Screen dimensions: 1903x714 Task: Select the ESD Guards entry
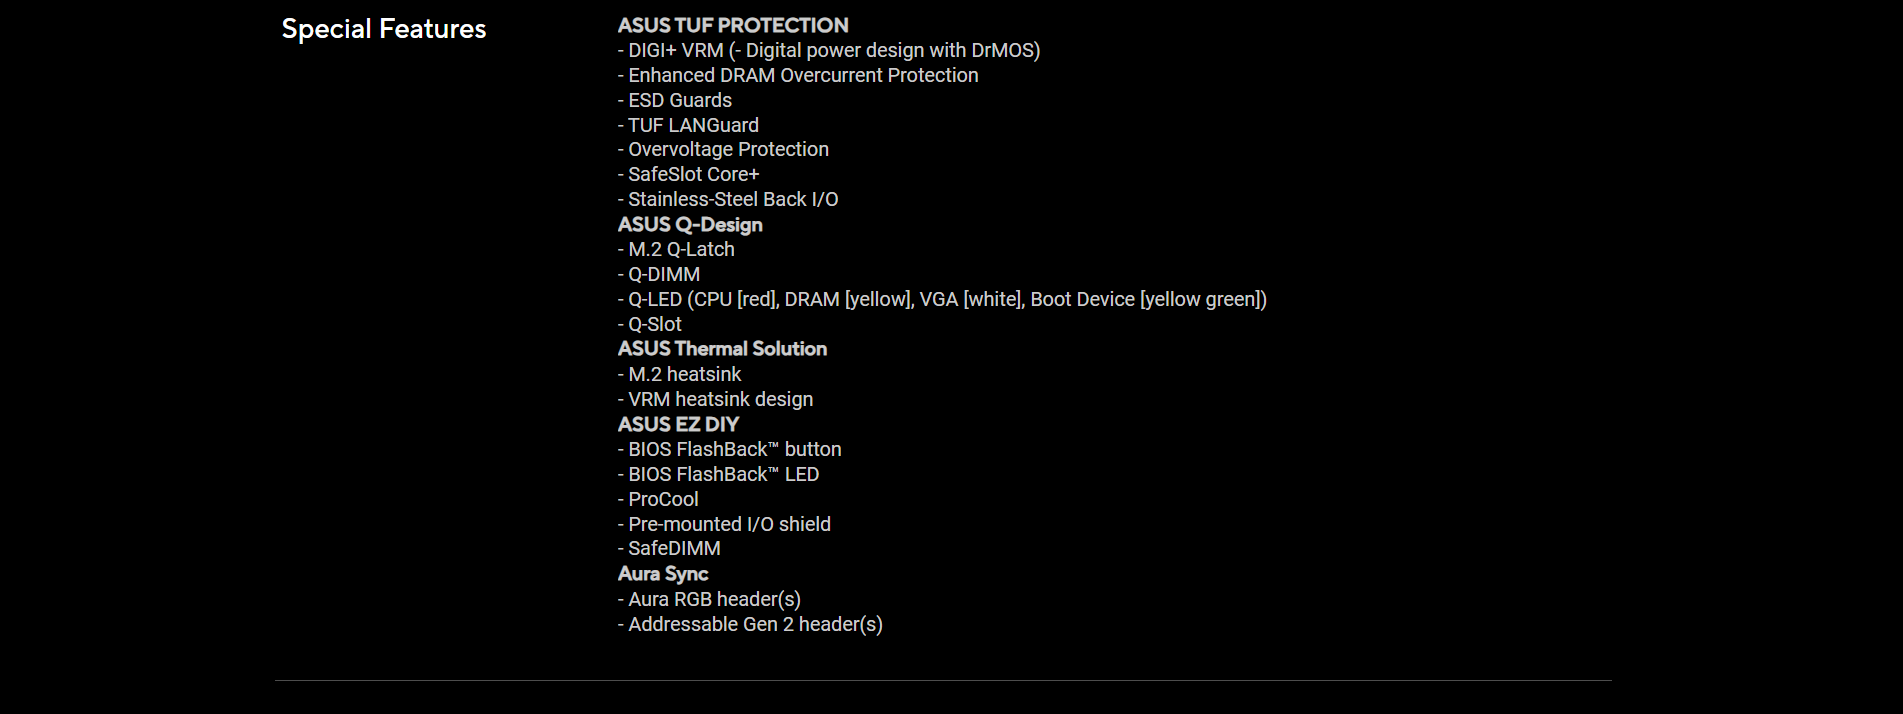(x=675, y=100)
